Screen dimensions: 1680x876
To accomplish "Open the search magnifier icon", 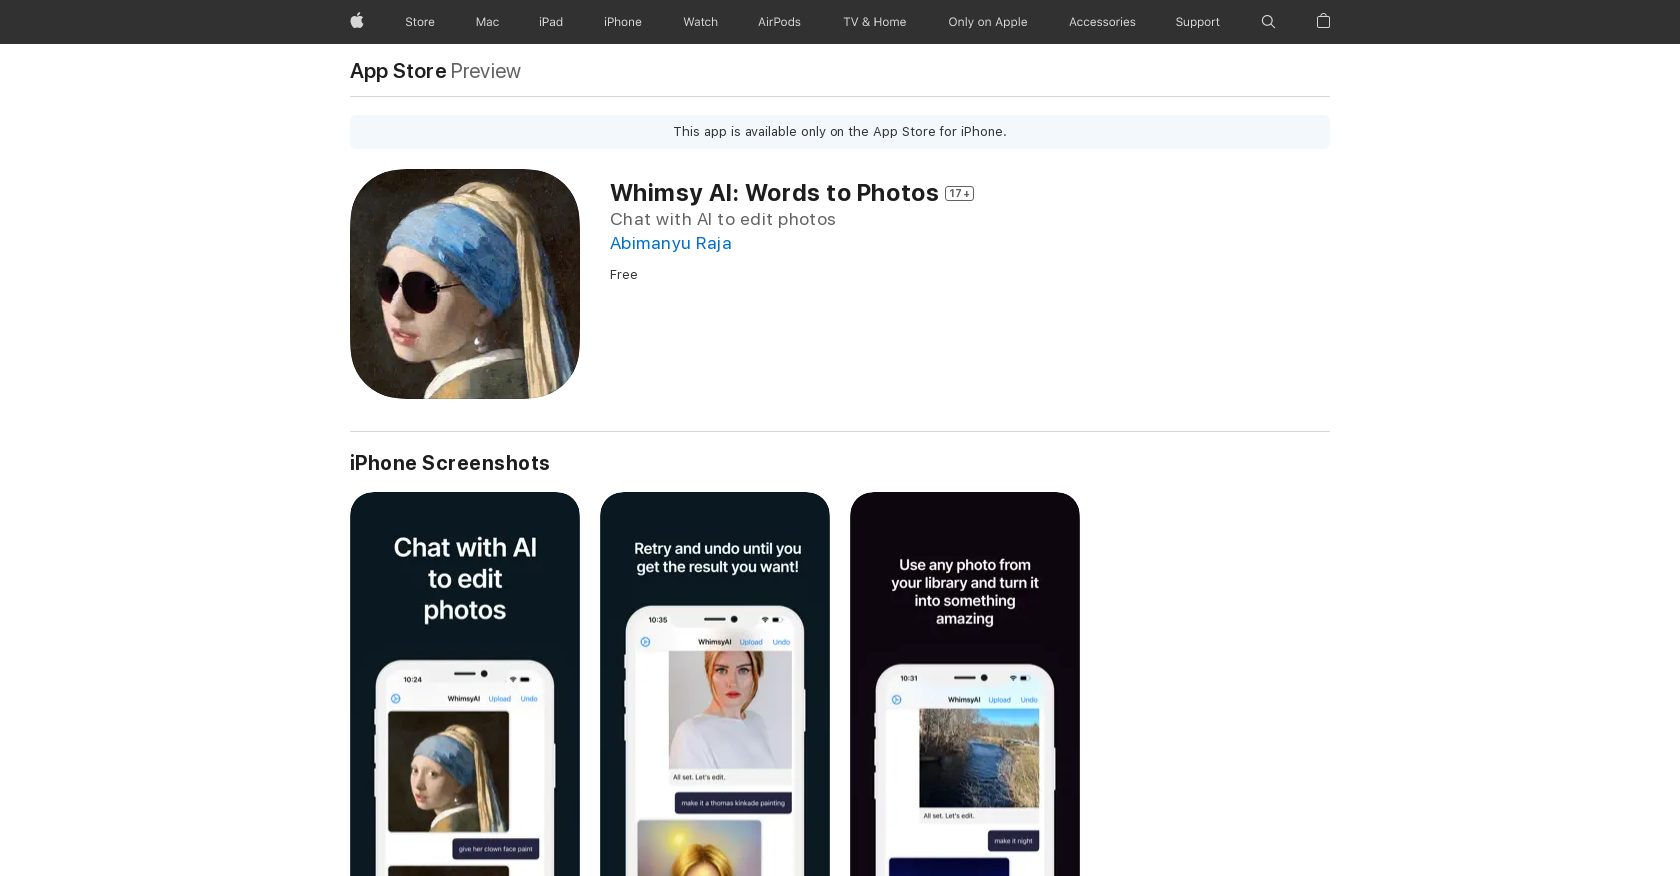I will (1268, 21).
